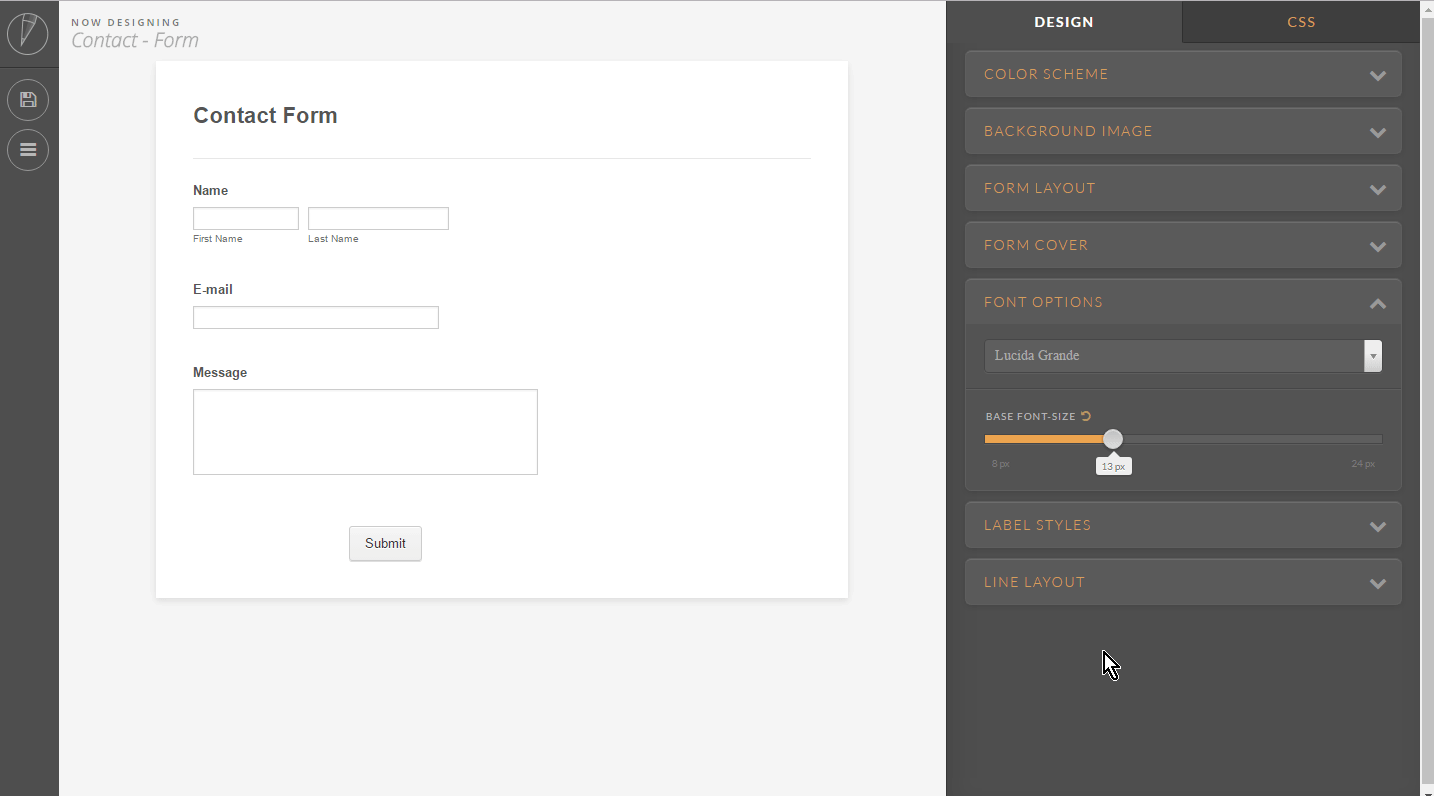1434x796 pixels.
Task: Expand the Color Scheme section
Action: pyautogui.click(x=1183, y=74)
